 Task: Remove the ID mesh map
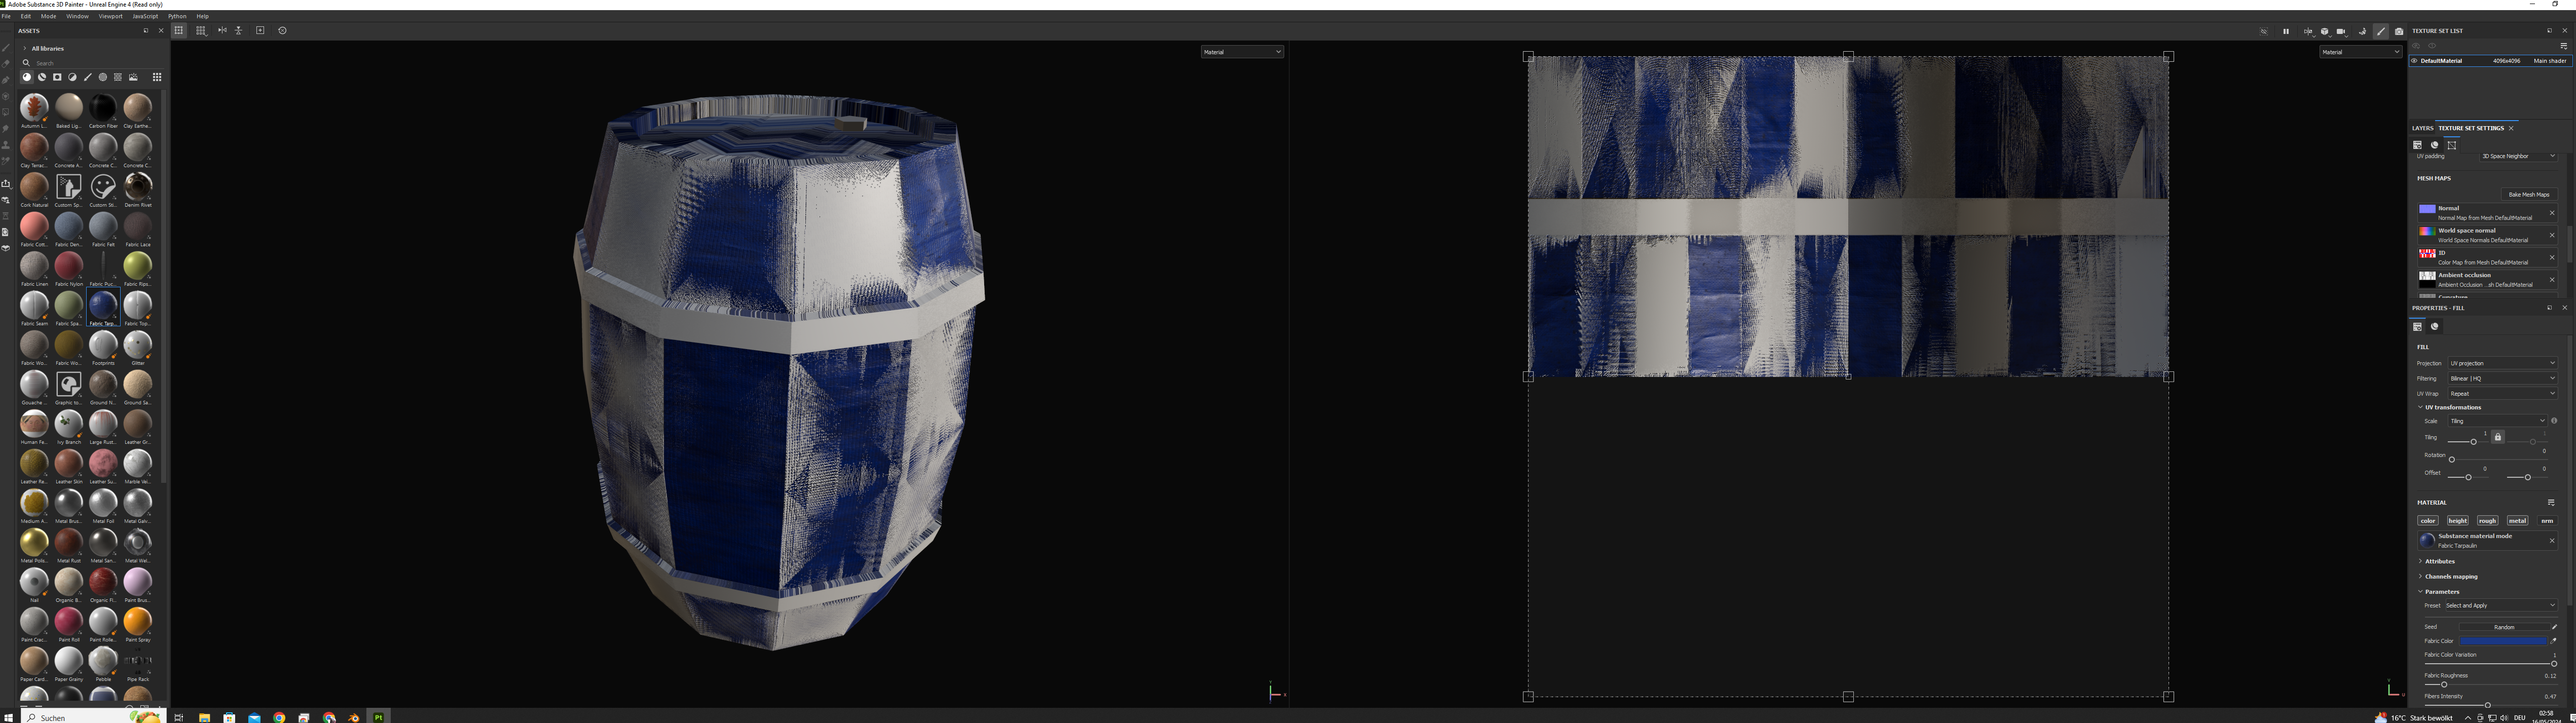pos(2551,257)
